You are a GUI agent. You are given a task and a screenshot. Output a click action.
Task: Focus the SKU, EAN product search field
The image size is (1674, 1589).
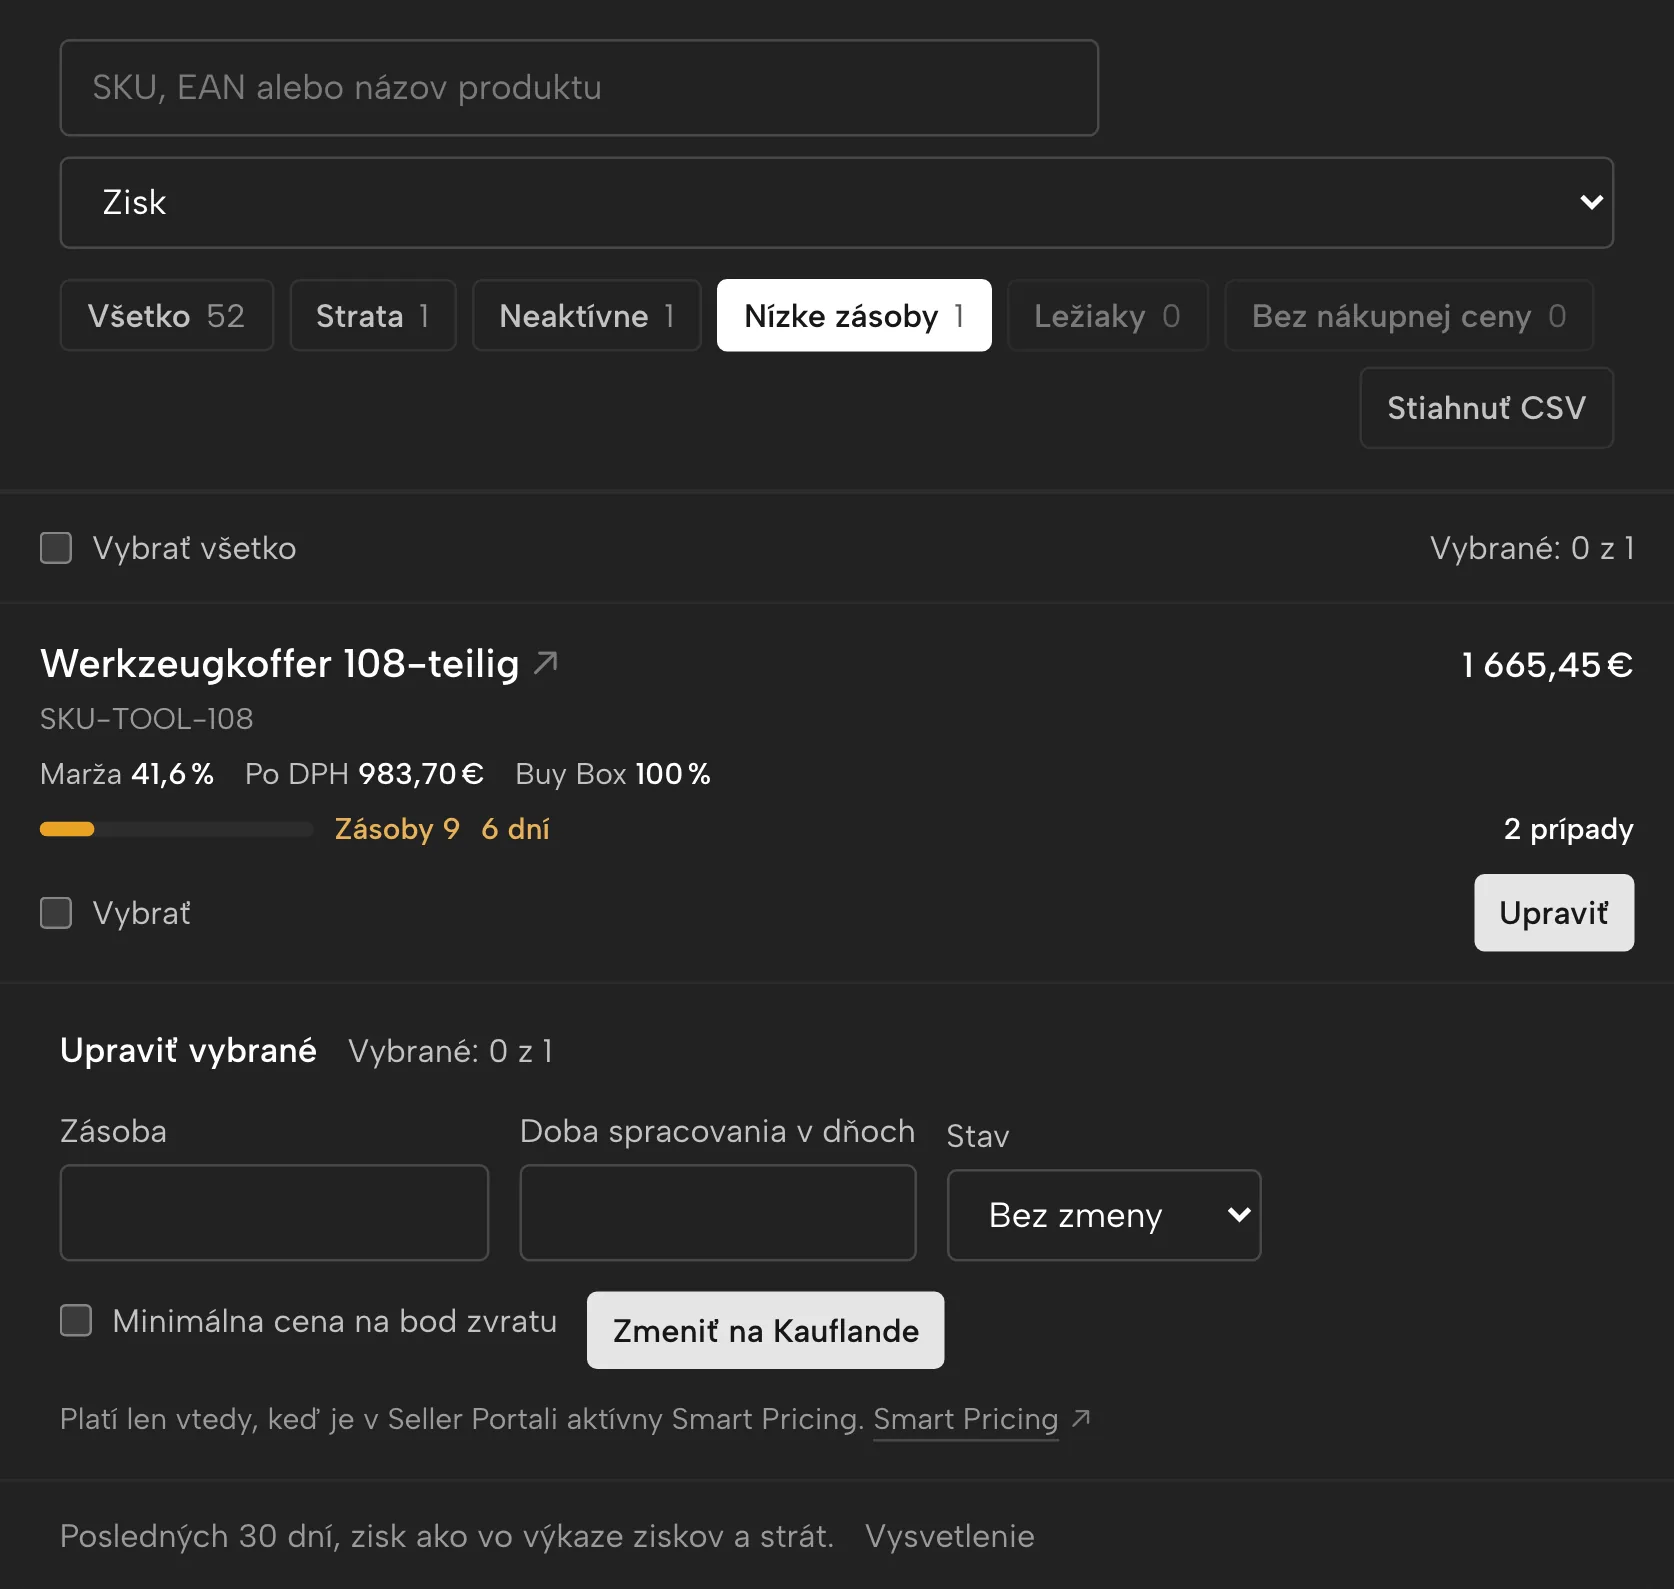(x=579, y=88)
